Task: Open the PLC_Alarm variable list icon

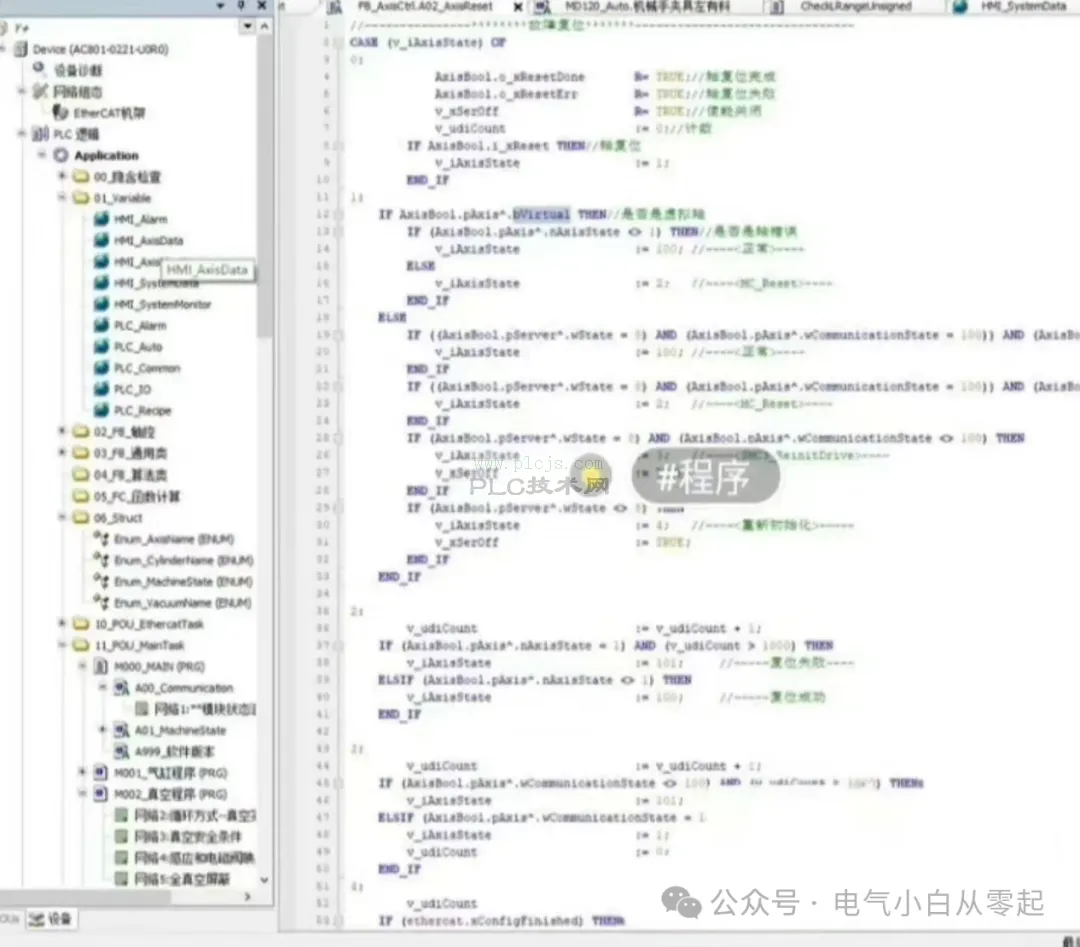Action: (x=101, y=325)
